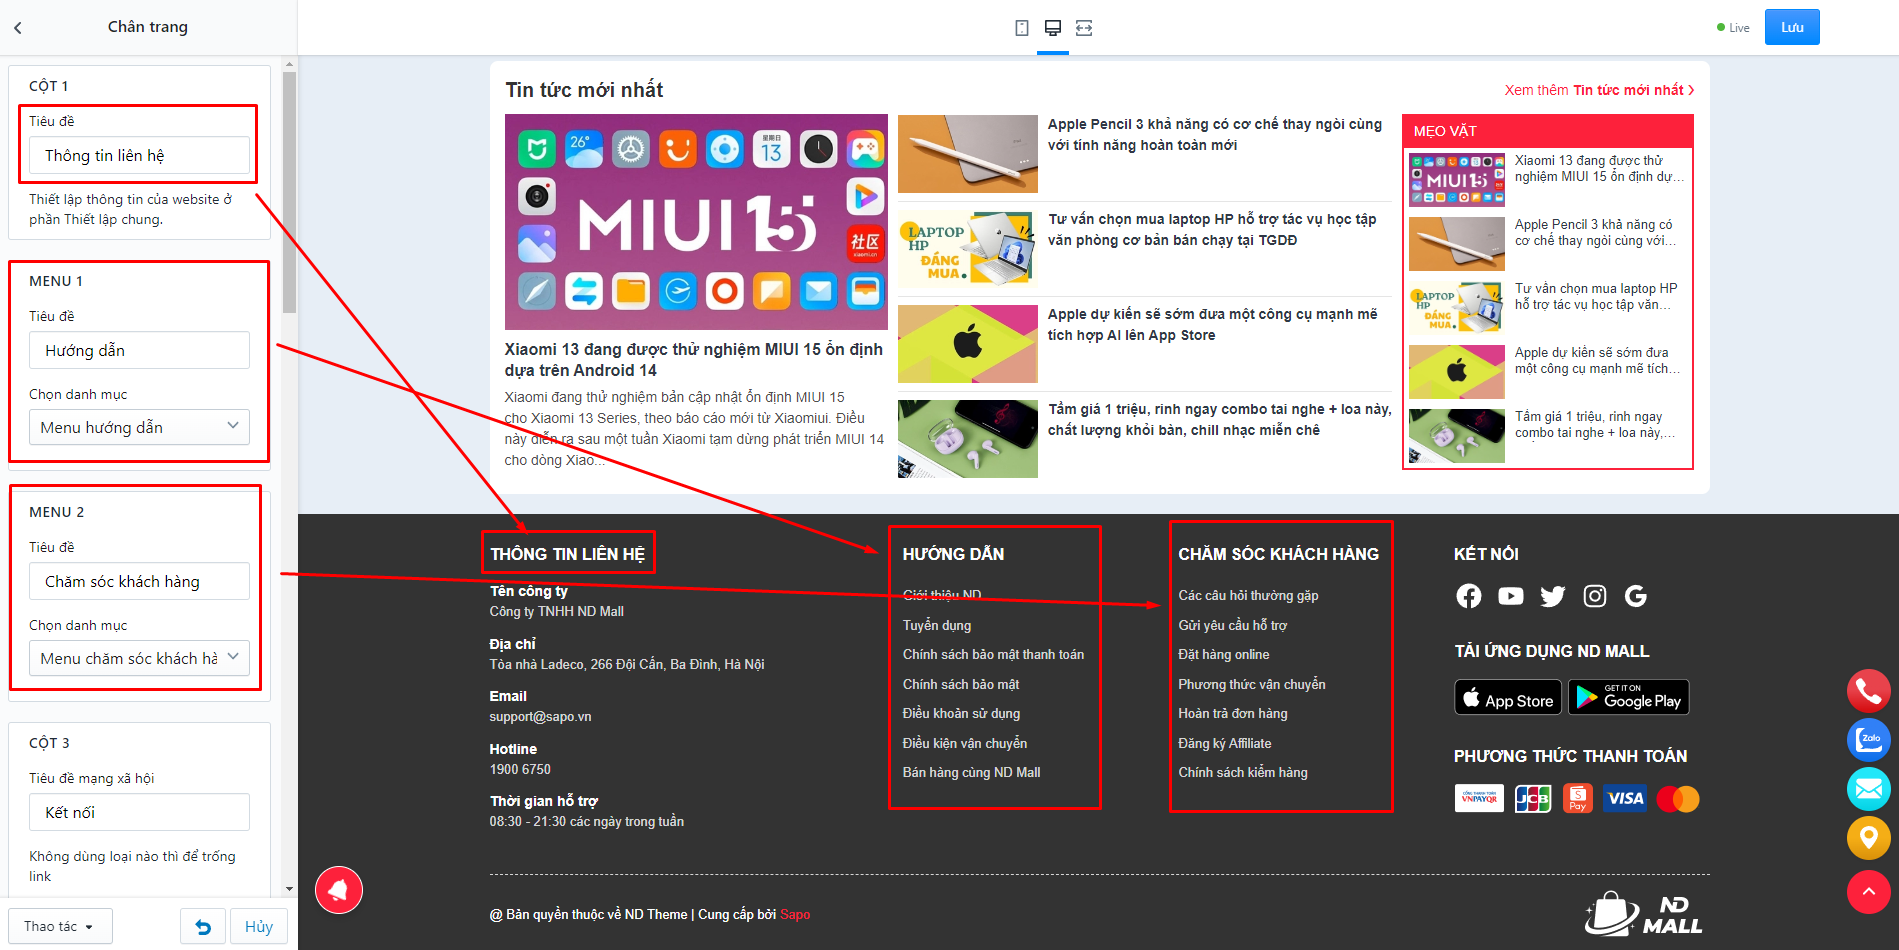Image resolution: width=1899 pixels, height=950 pixels.
Task: Open Điều khoản sử dụng link
Action: (x=961, y=713)
